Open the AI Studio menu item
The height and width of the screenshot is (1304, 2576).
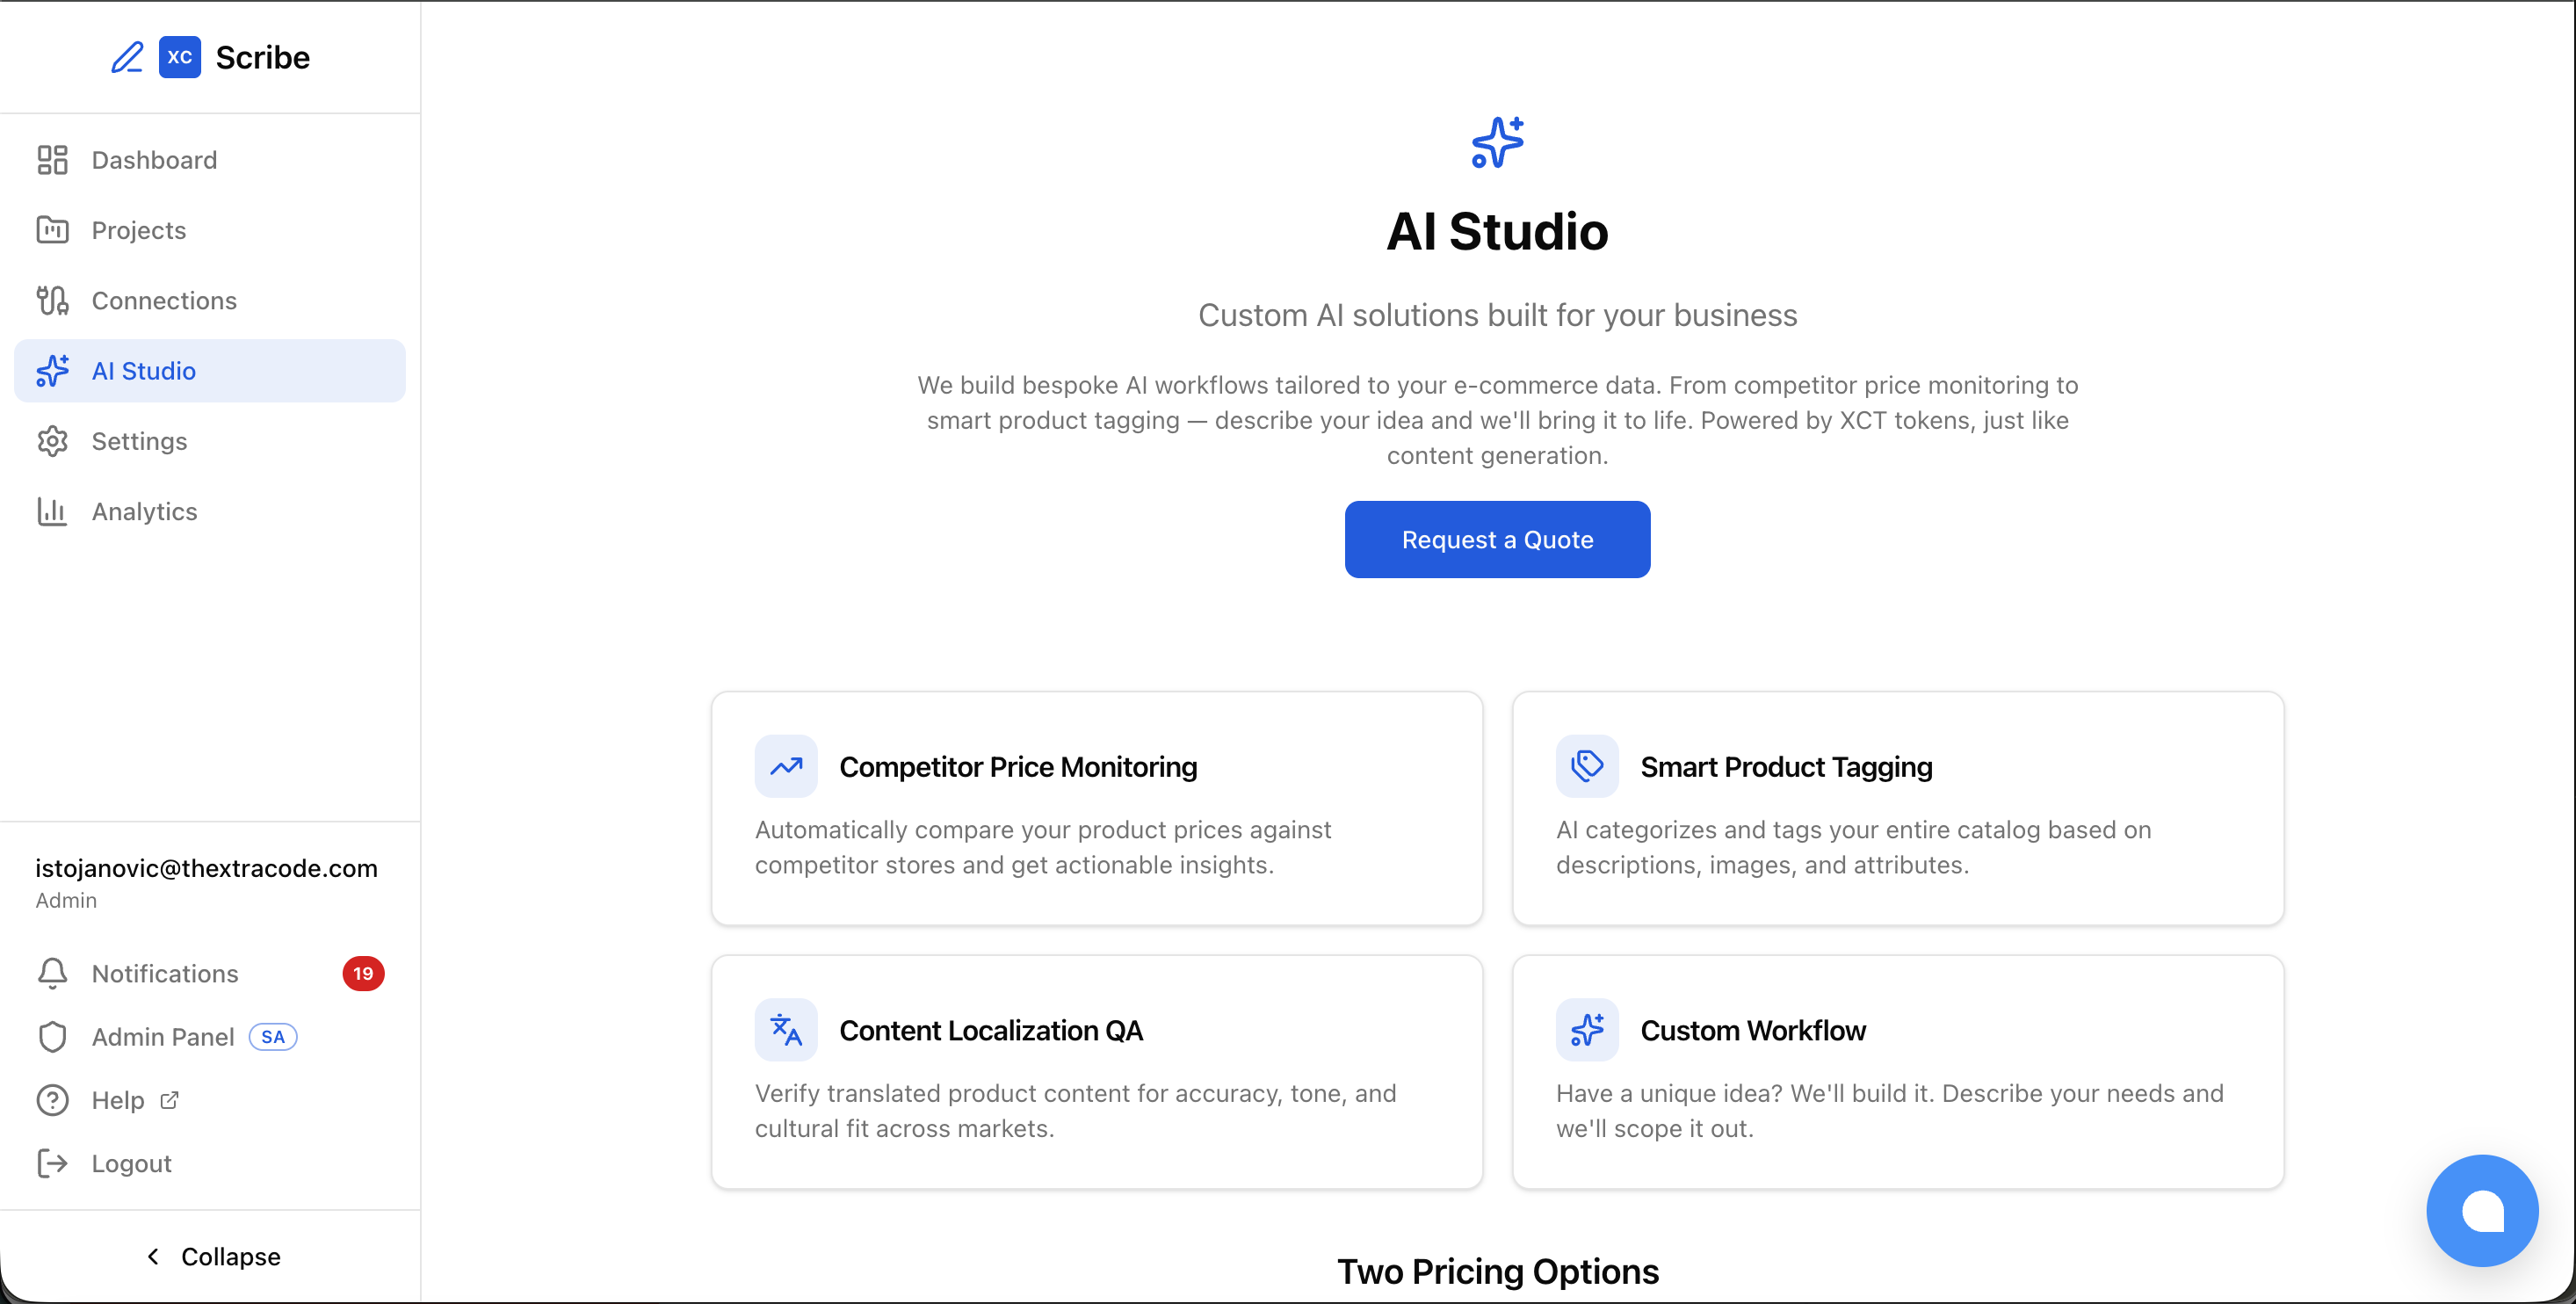click(x=143, y=371)
